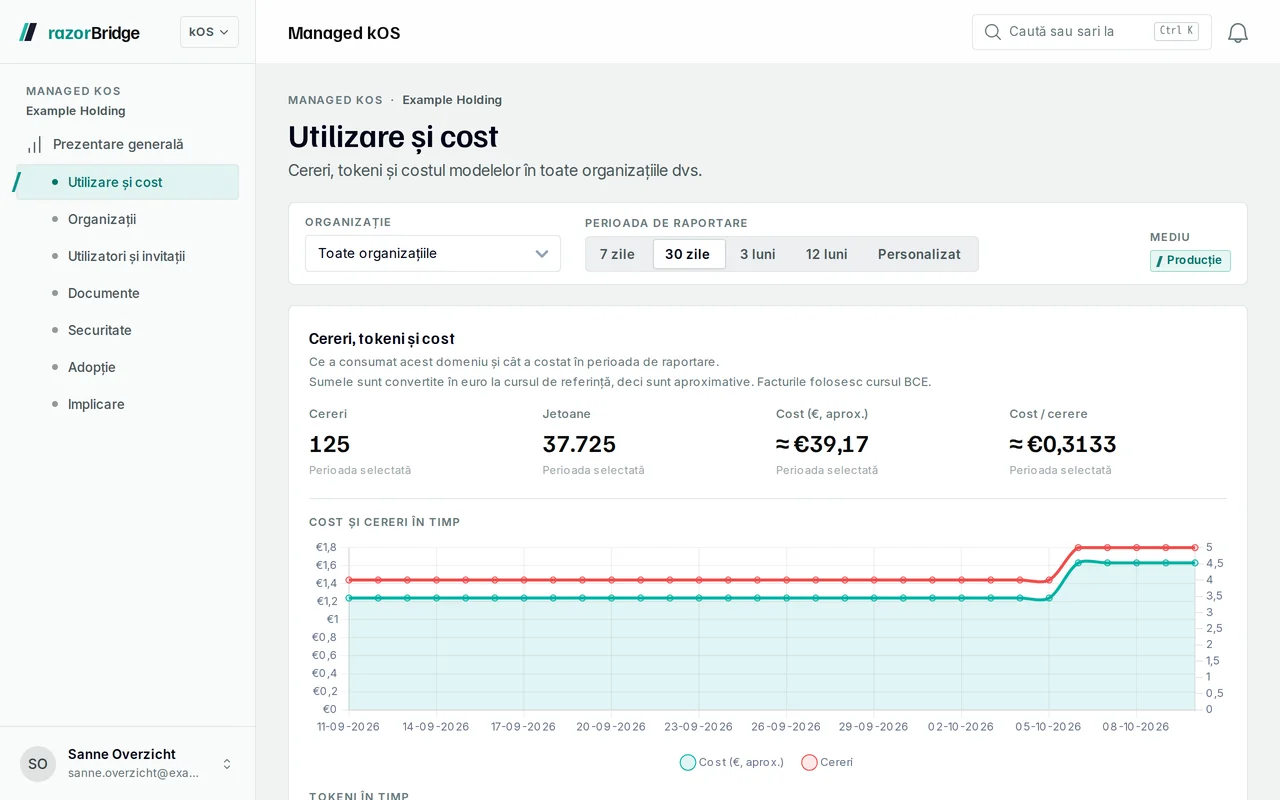The height and width of the screenshot is (800, 1280).
Task: Click the Prezentare generală chart icon
Action: pos(35,144)
